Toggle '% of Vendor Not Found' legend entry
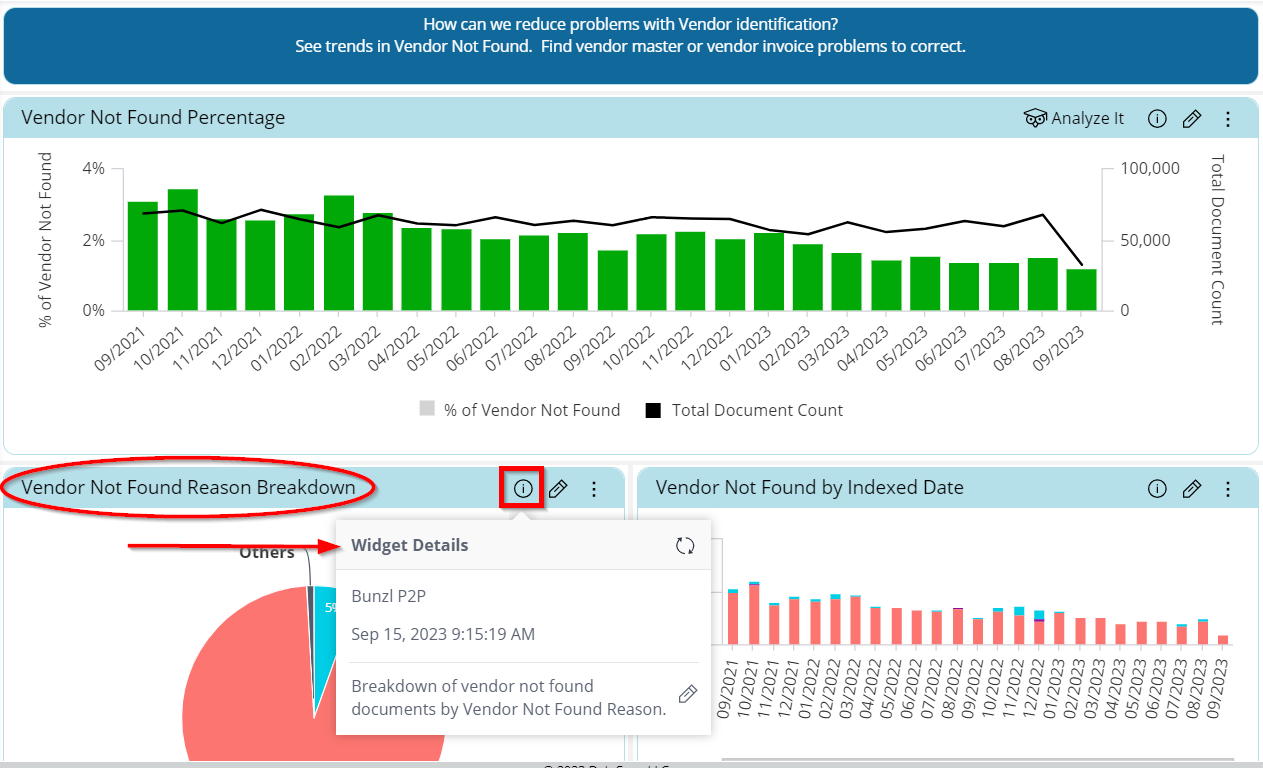Screen dimensions: 1263x768 point(534,410)
